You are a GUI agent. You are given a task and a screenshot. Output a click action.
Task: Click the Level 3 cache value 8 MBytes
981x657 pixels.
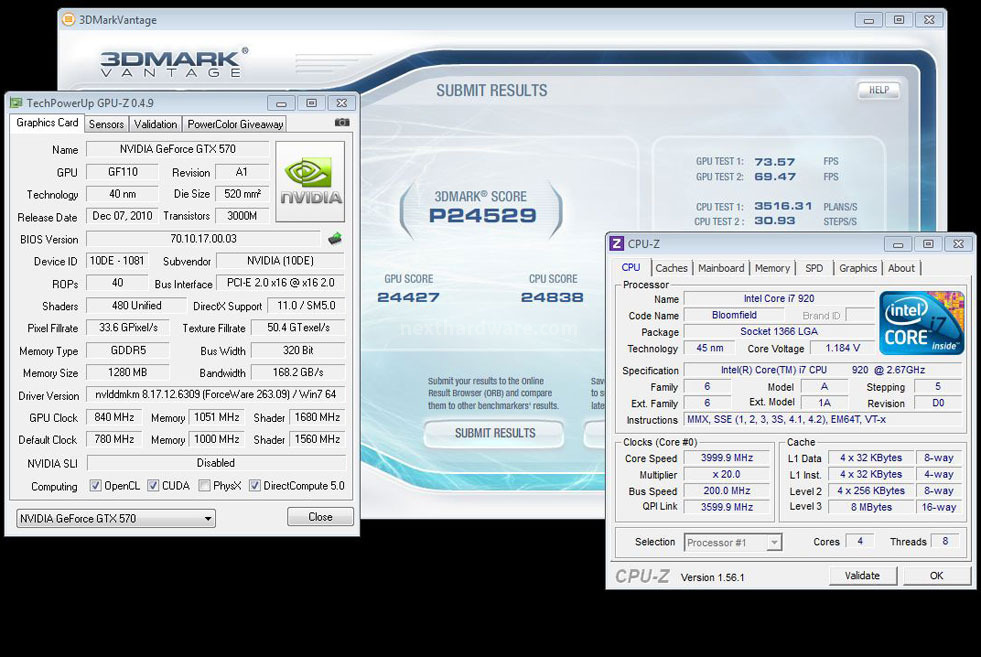pos(871,507)
